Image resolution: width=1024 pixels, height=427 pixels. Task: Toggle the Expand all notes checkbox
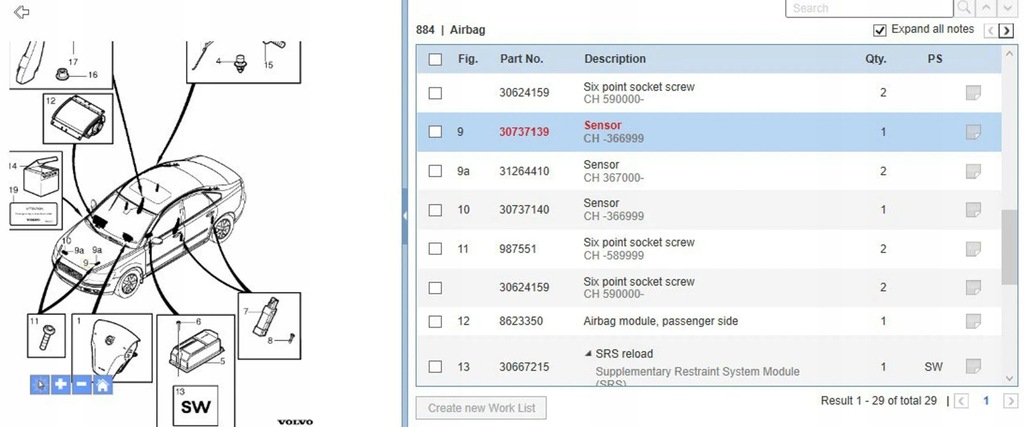pyautogui.click(x=880, y=30)
